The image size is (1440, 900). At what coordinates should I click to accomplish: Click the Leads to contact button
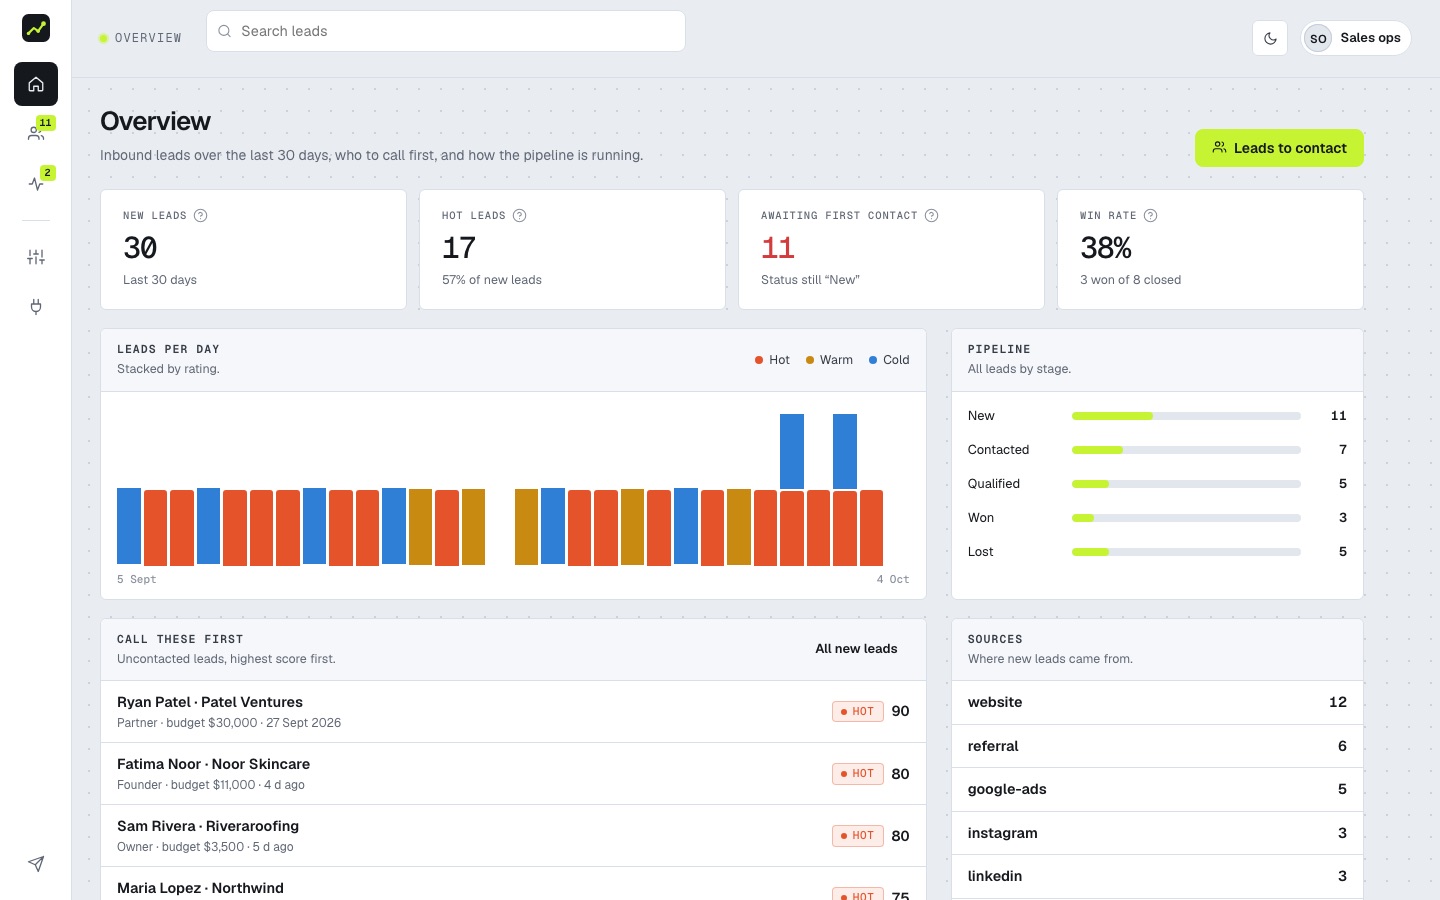click(1279, 148)
